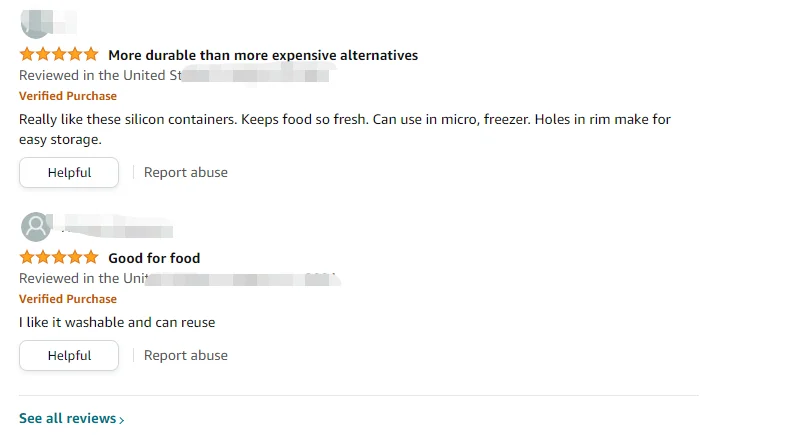Click Verified Purchase label under "Good for food"
This screenshot has width=793, height=435.
(68, 299)
